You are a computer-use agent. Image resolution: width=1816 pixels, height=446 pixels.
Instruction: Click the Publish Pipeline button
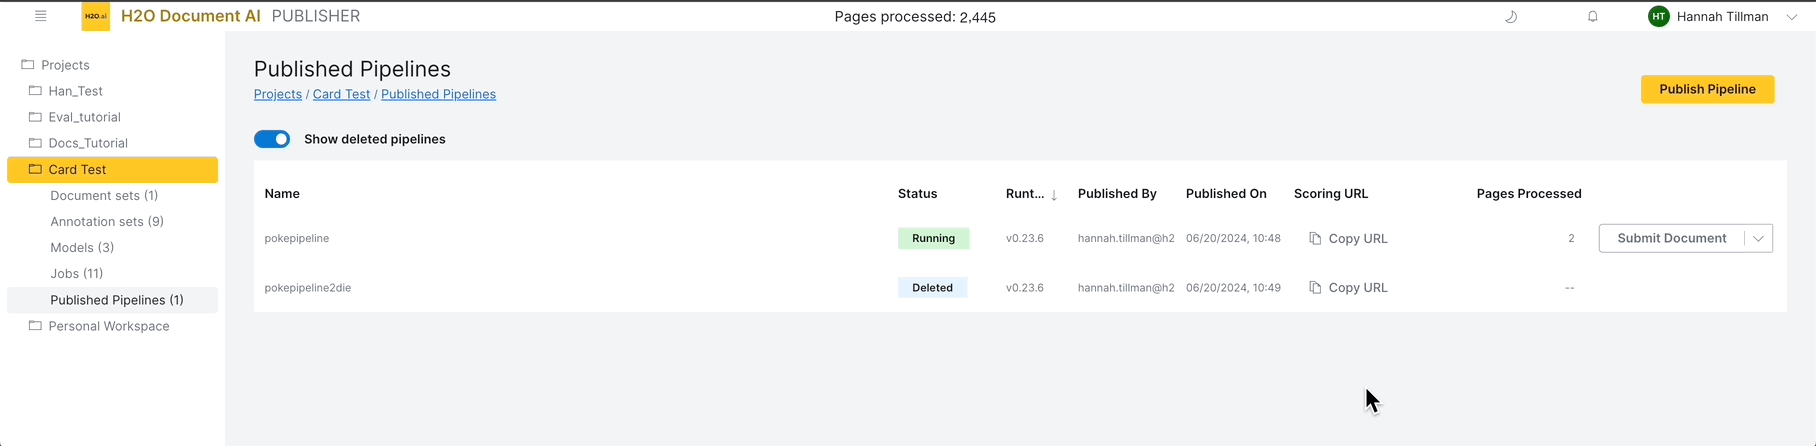pyautogui.click(x=1707, y=89)
